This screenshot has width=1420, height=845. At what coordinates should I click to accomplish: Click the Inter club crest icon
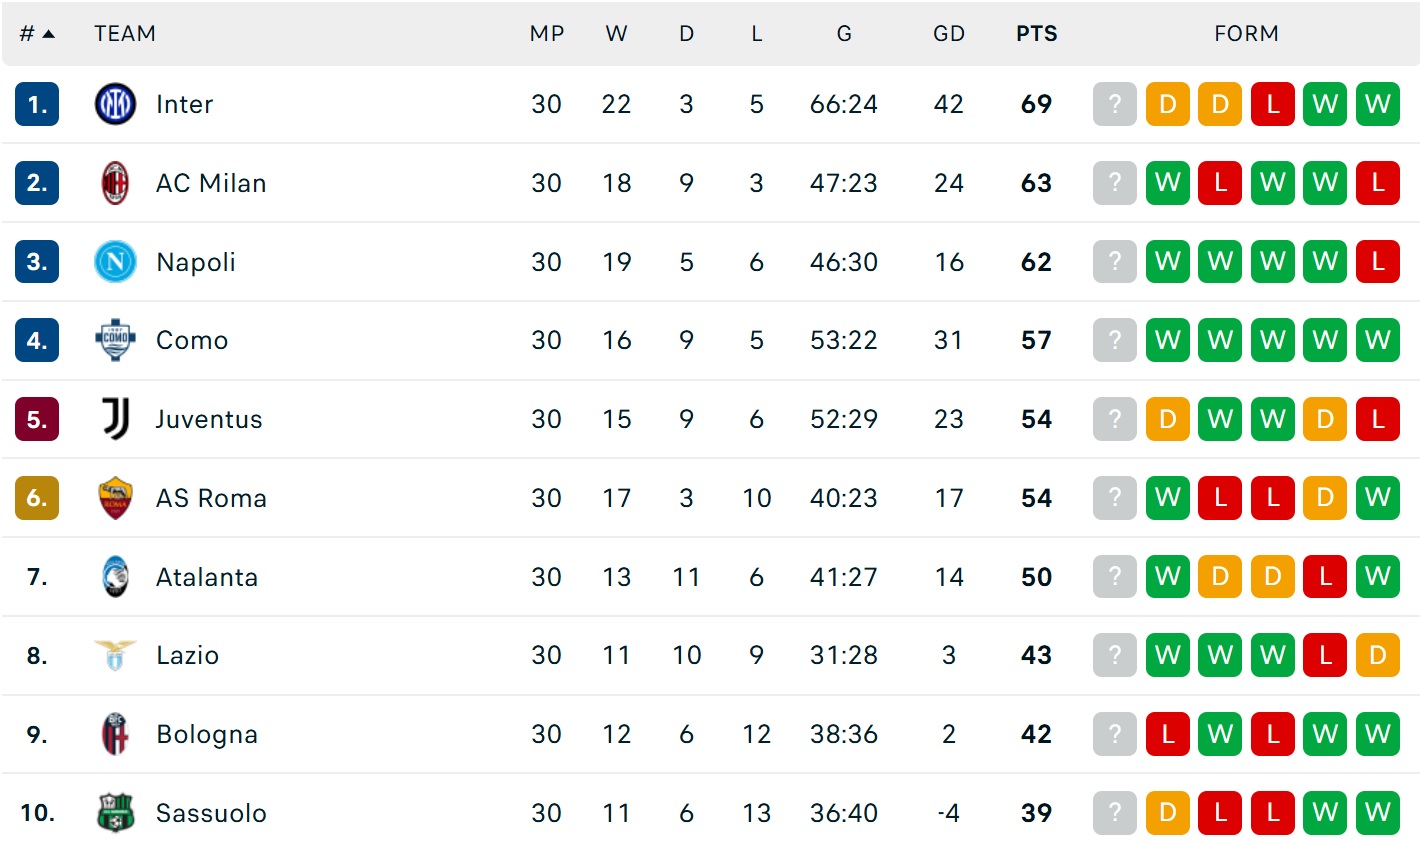[x=115, y=104]
